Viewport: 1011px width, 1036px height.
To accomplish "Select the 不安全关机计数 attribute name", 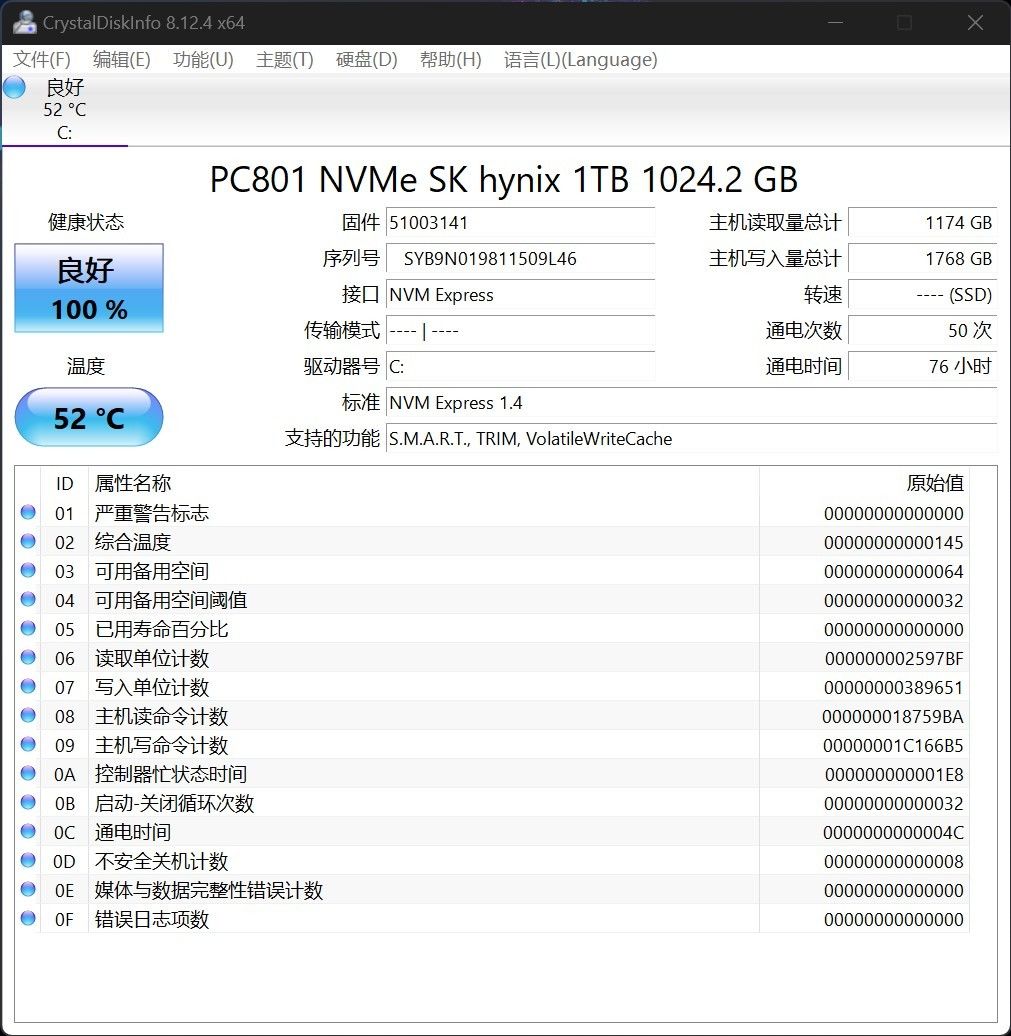I will click(x=161, y=862).
